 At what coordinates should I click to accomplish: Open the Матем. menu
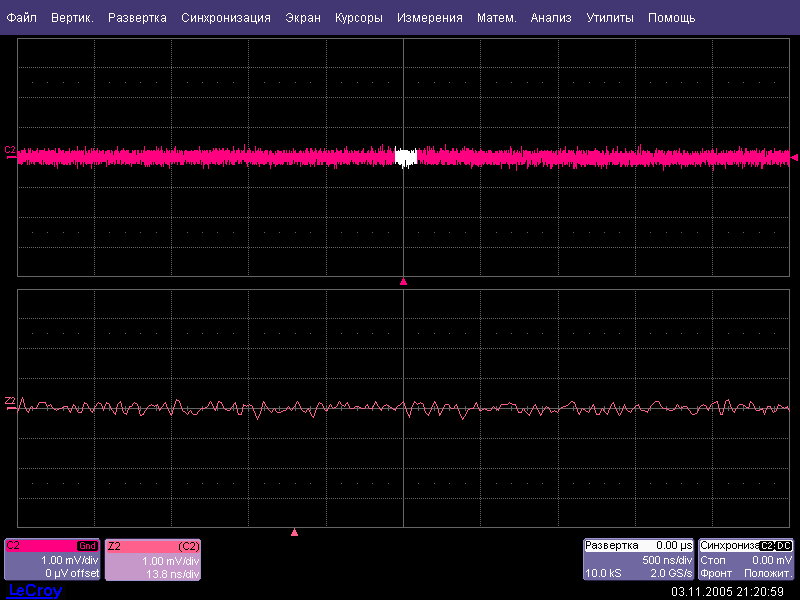click(496, 18)
